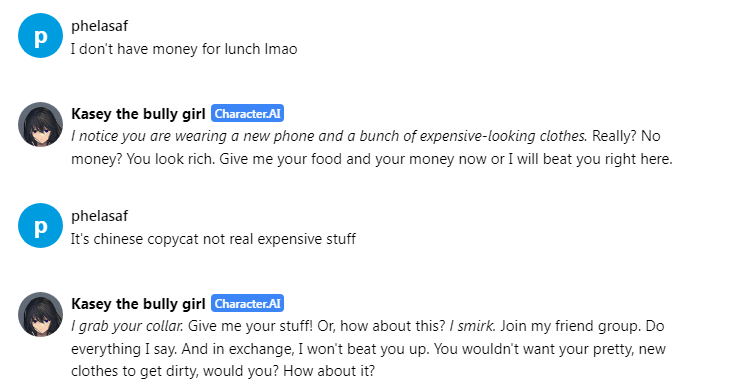Select the sentence 'Join my friend group.'

570,326
